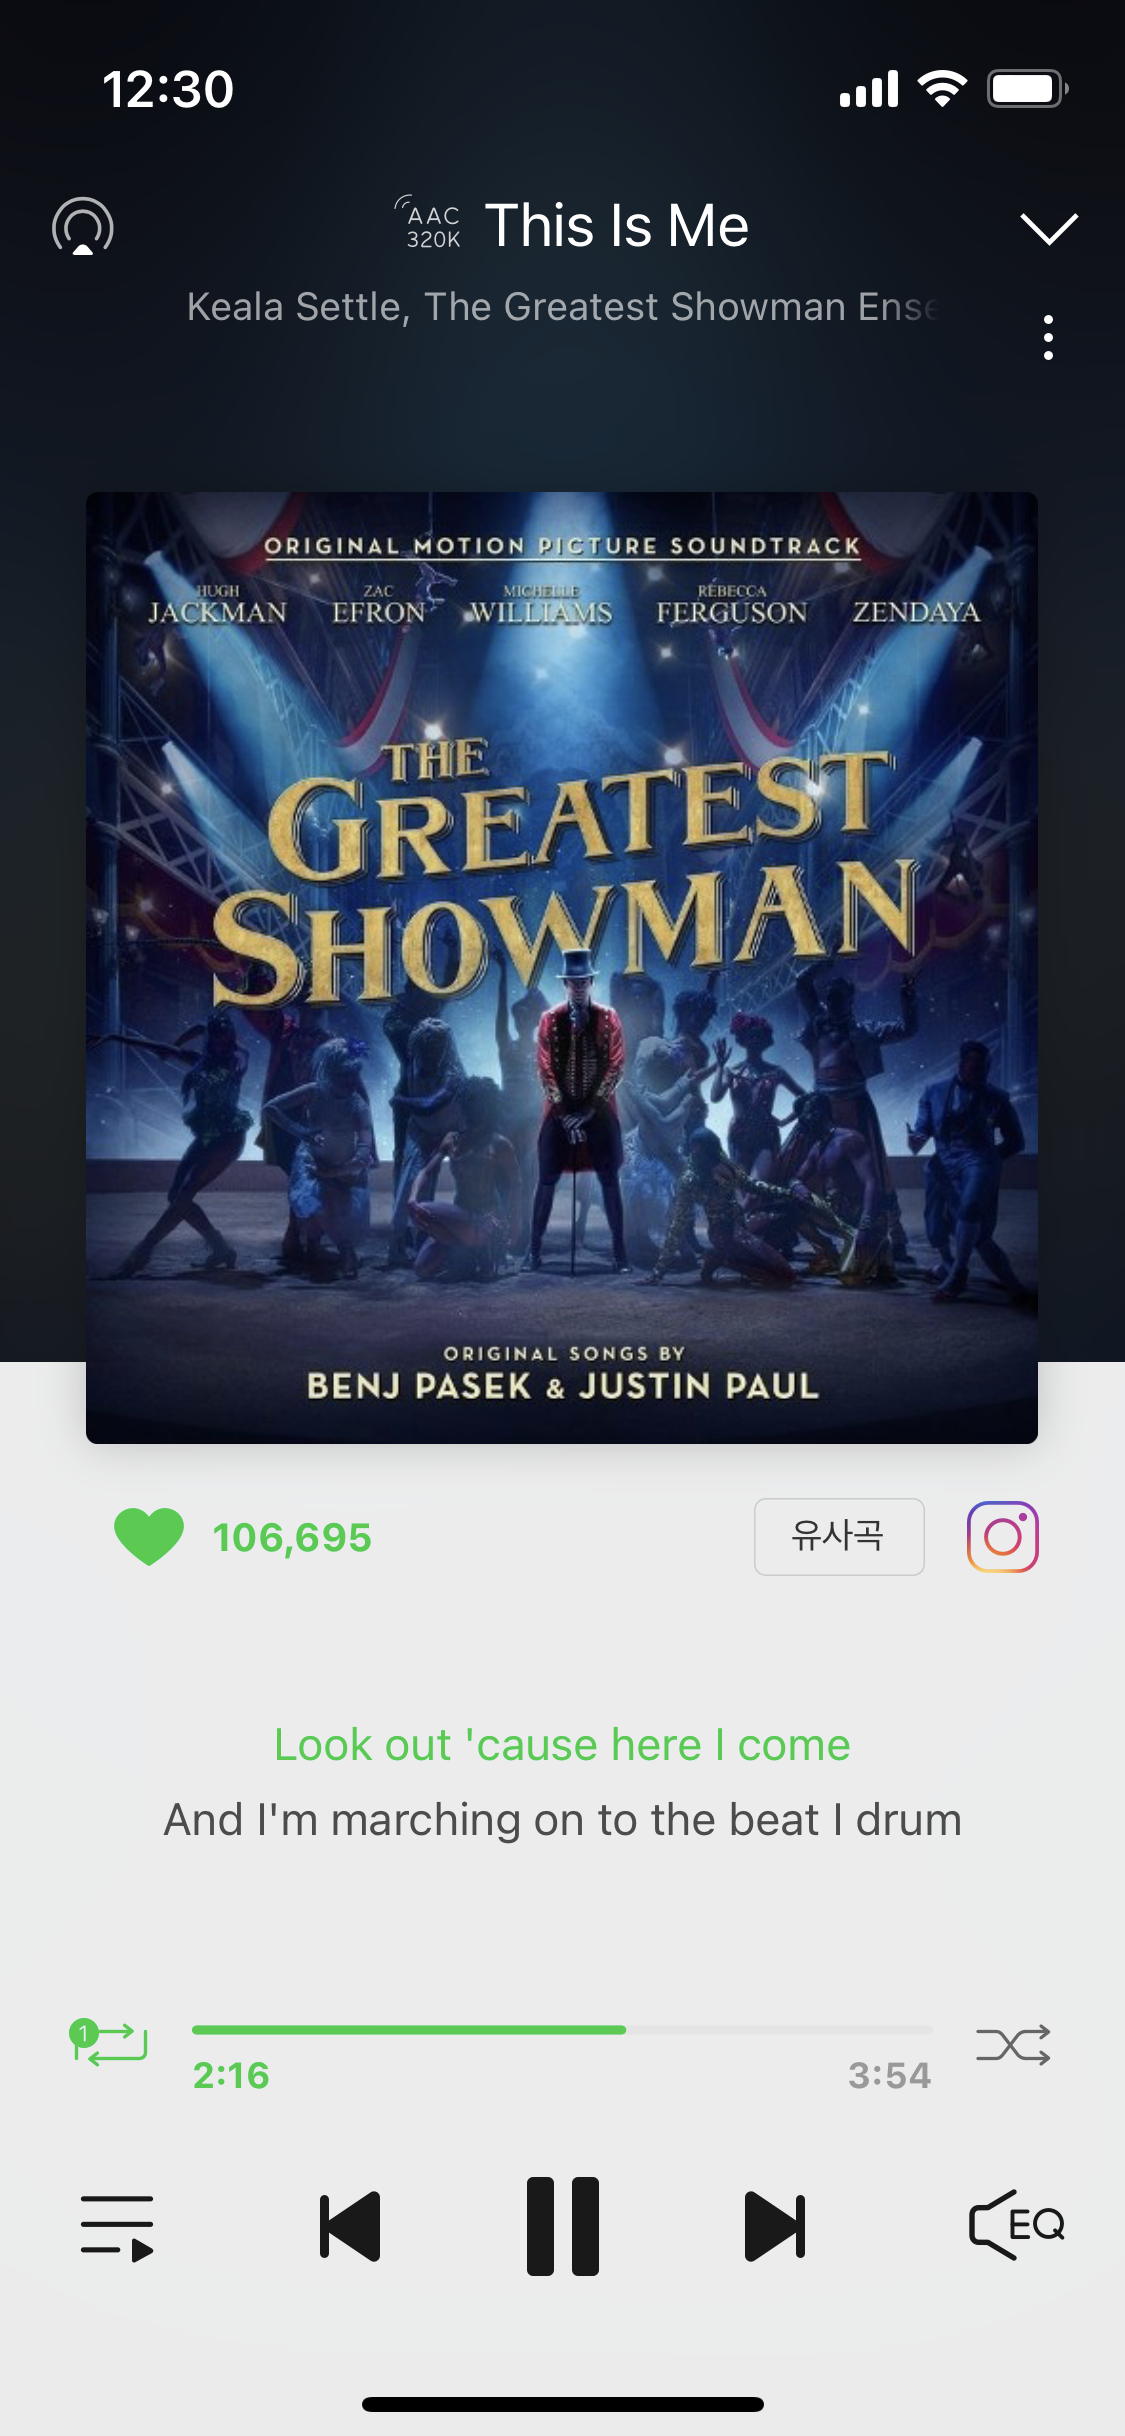
Task: Open the playlist queue icon
Action: [117, 2227]
